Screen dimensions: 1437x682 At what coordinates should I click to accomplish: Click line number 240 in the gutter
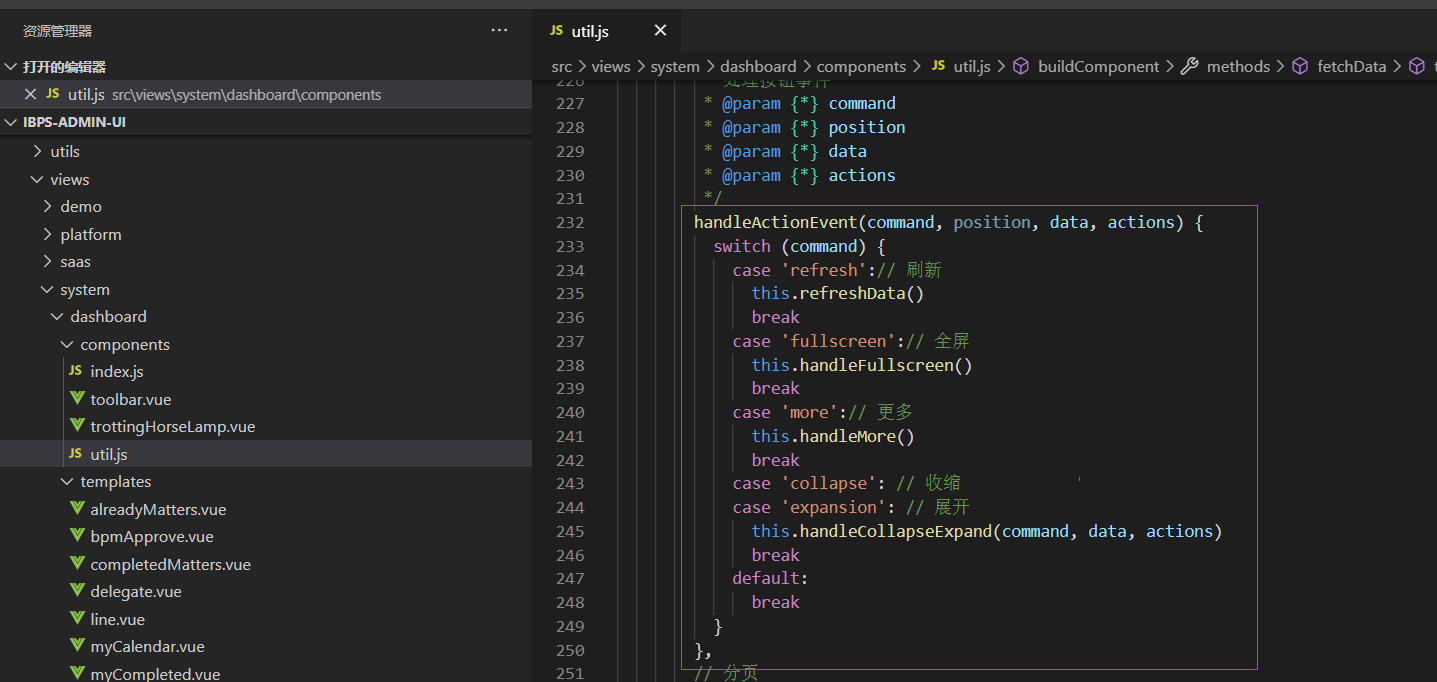coord(569,413)
